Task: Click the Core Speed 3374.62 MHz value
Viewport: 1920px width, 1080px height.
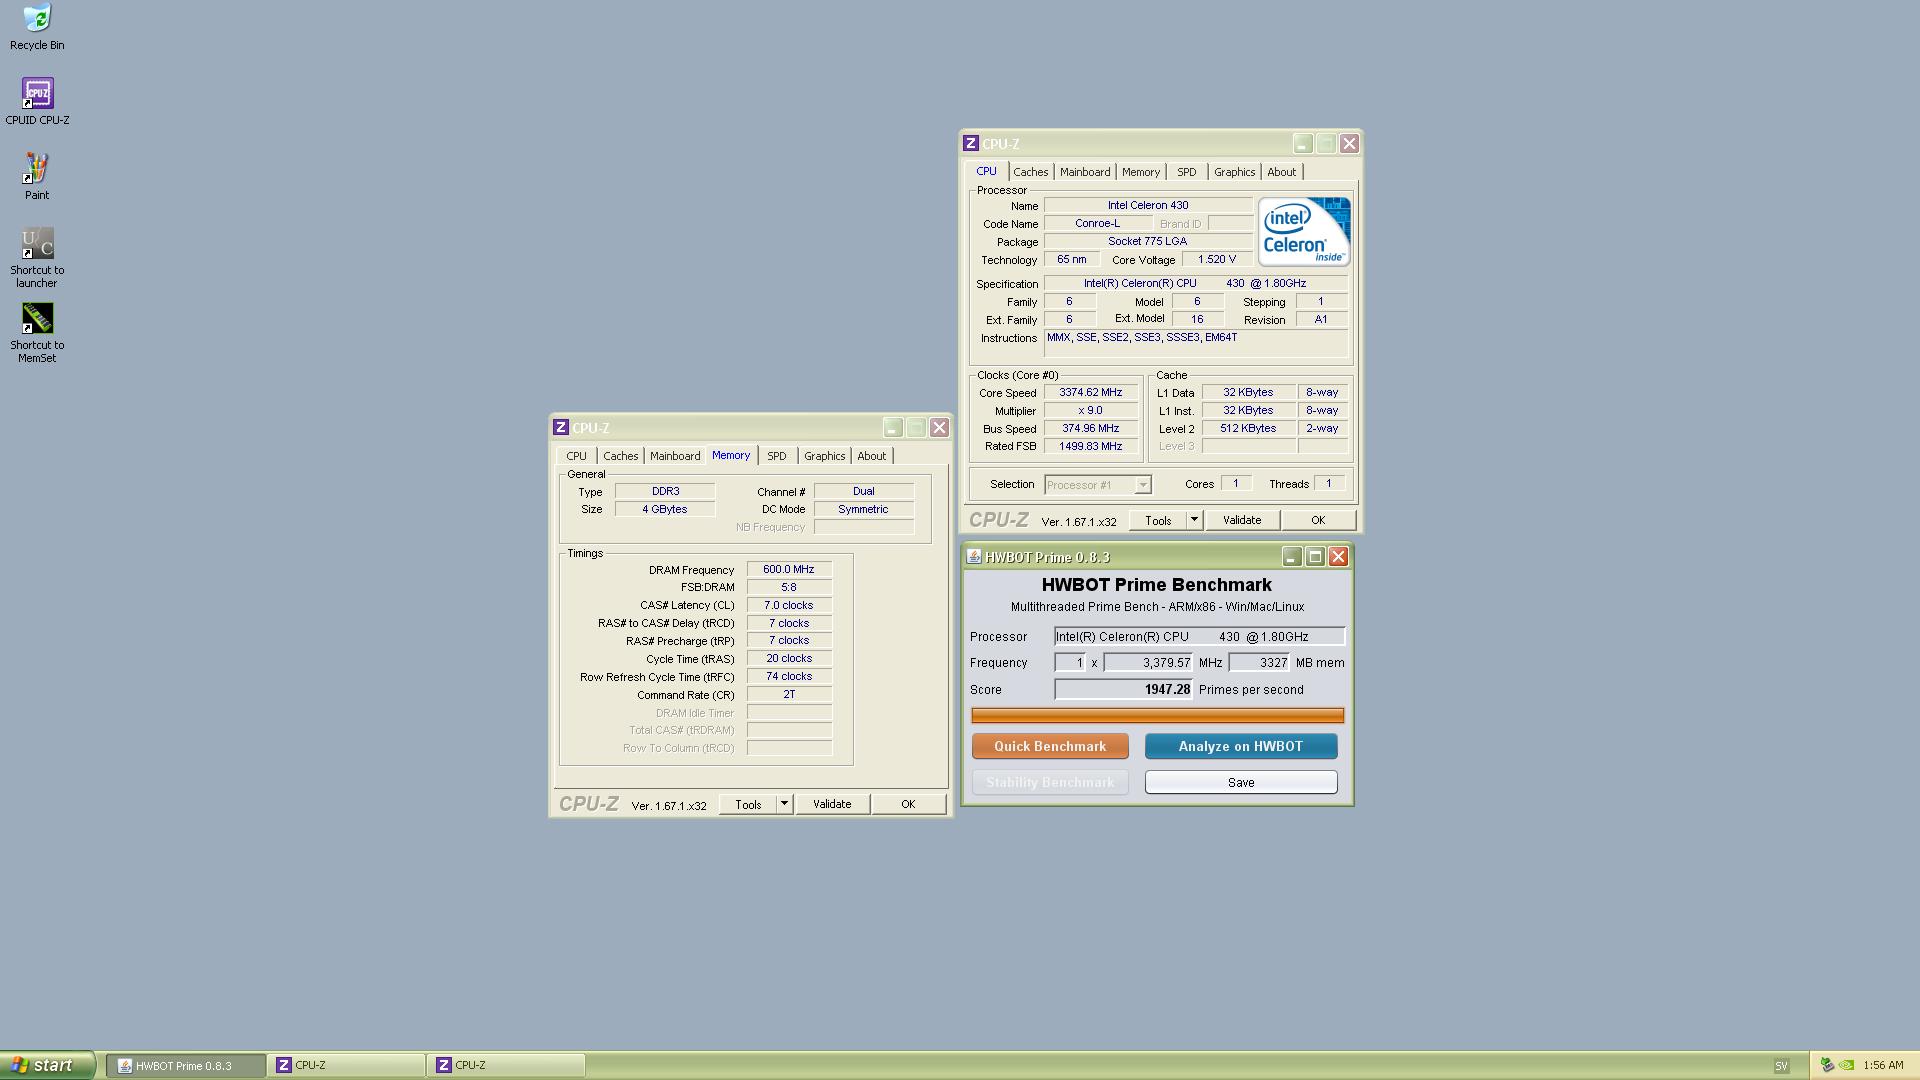Action: click(1090, 393)
